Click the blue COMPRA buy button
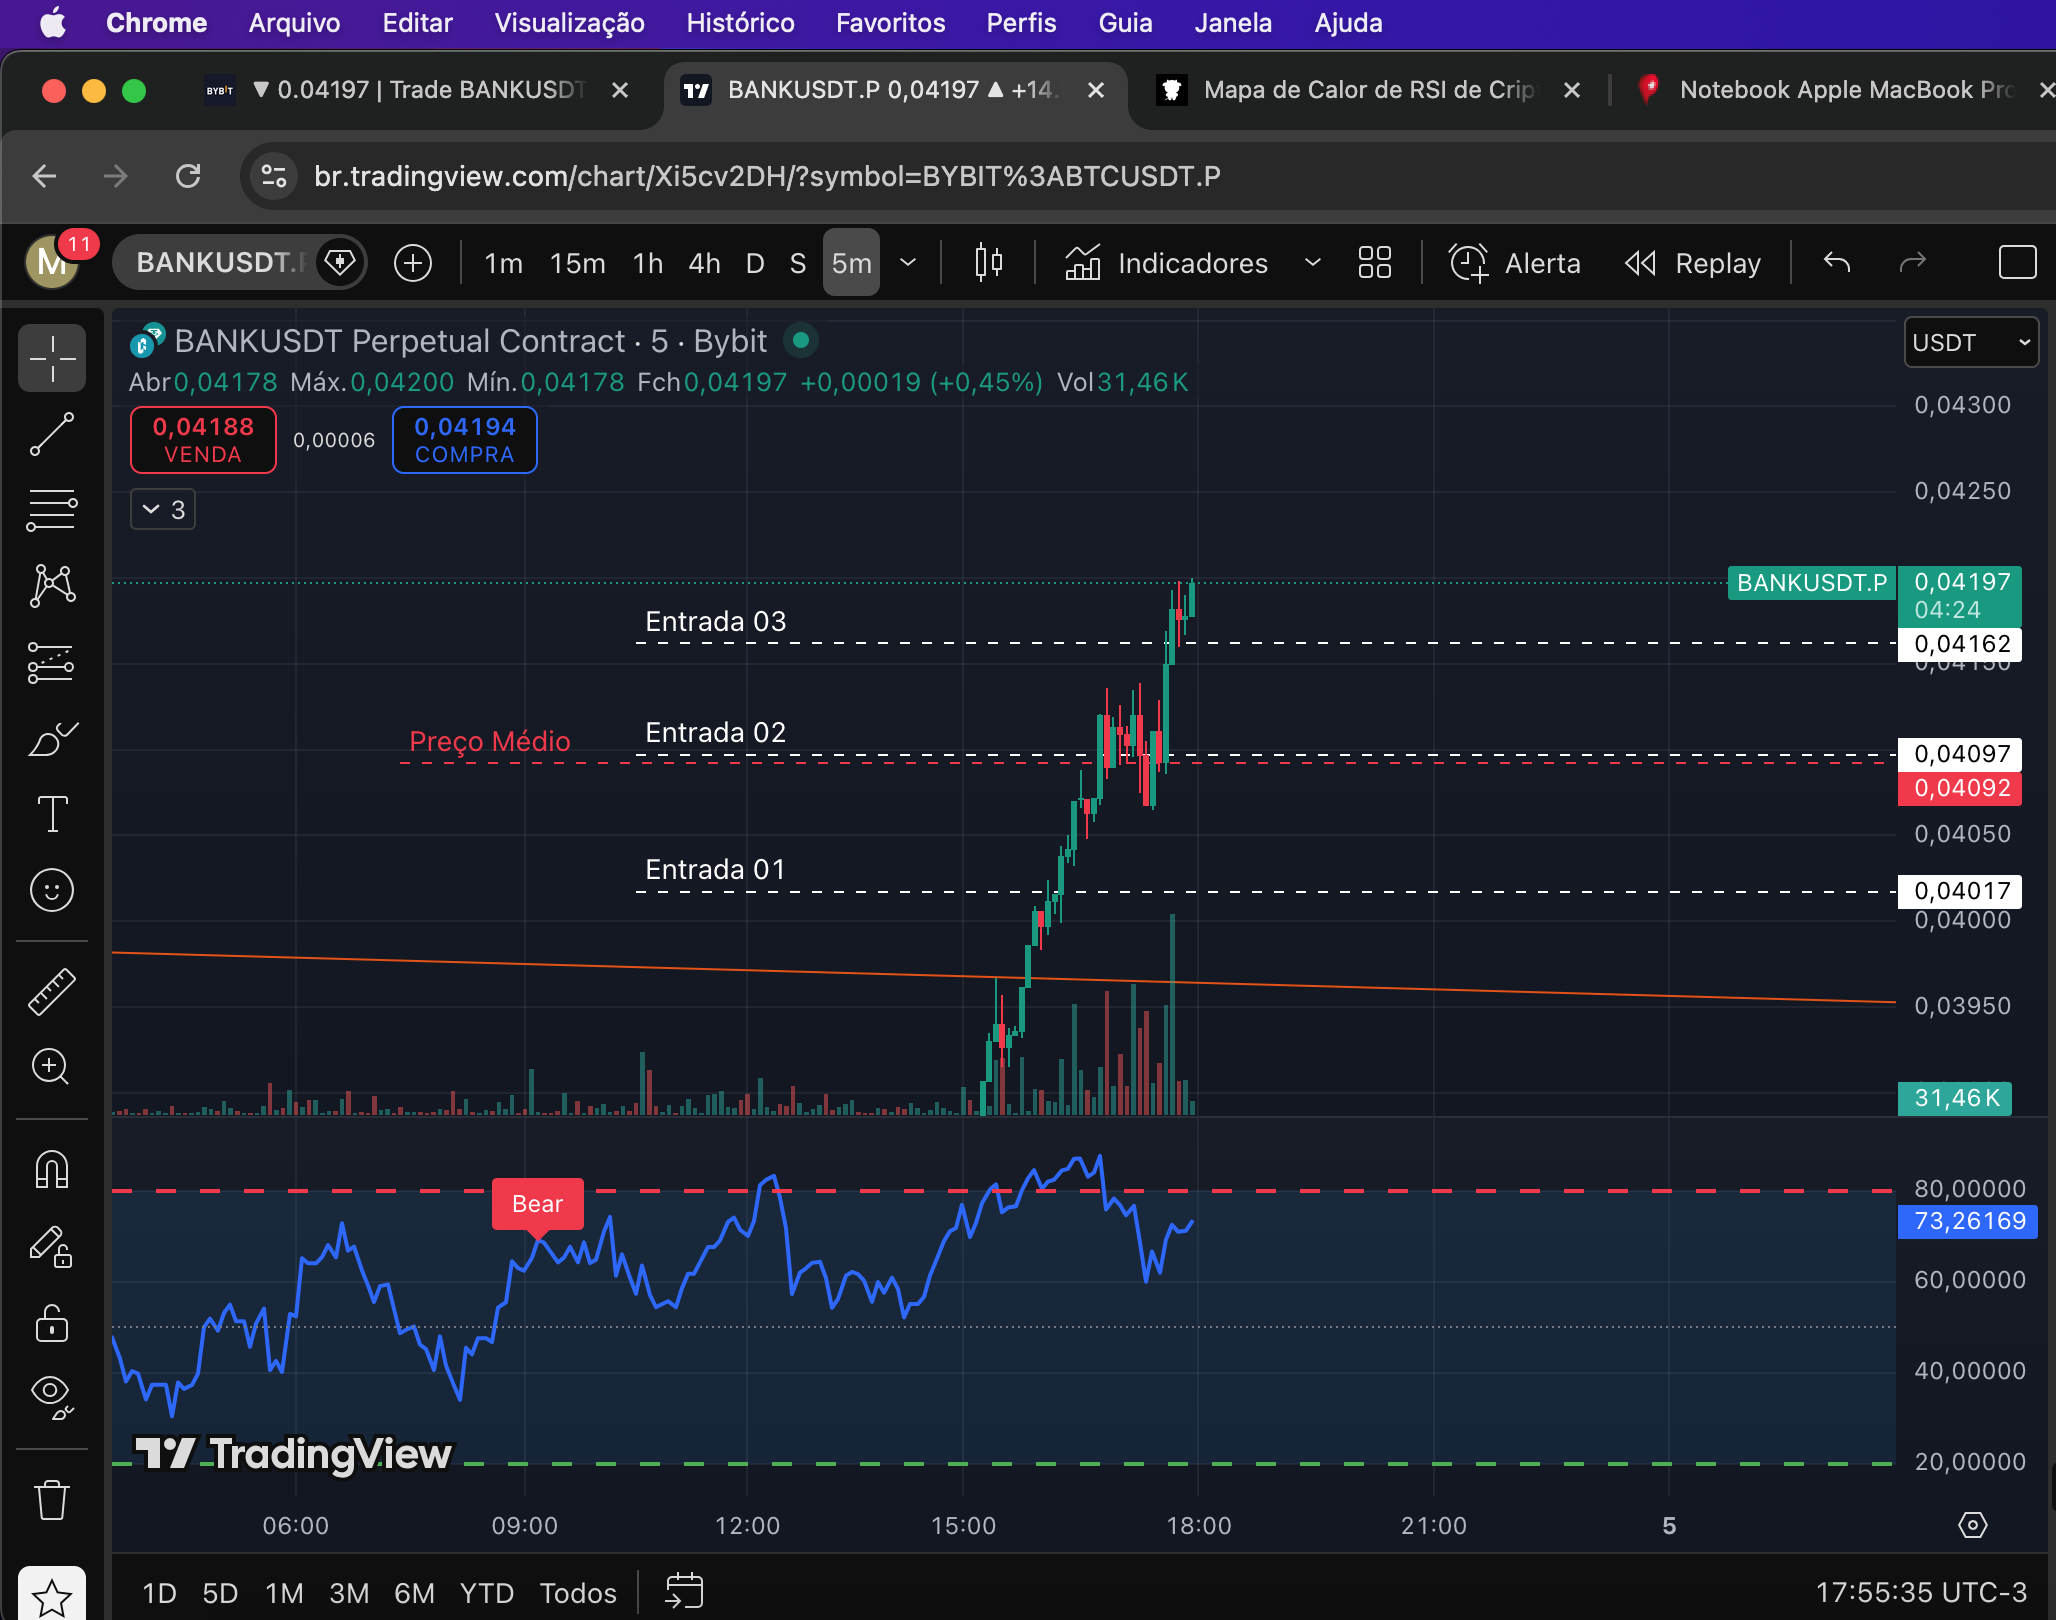The width and height of the screenshot is (2056, 1620). click(x=464, y=440)
